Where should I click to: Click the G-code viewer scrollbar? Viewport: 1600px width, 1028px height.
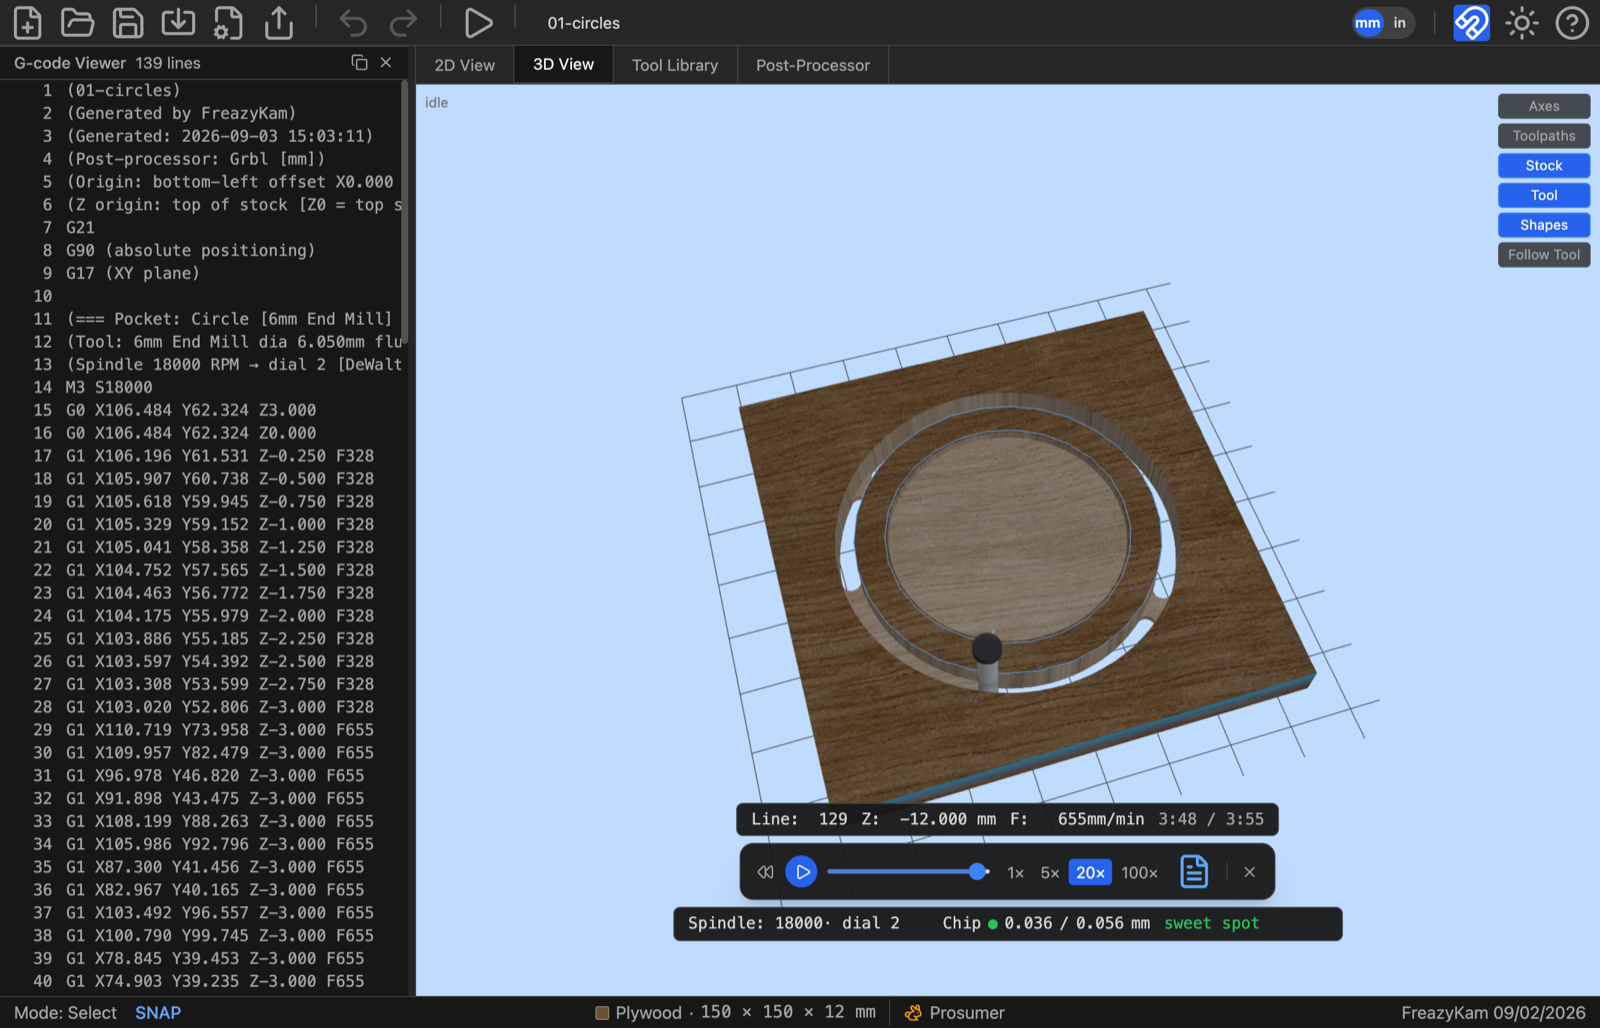click(404, 212)
